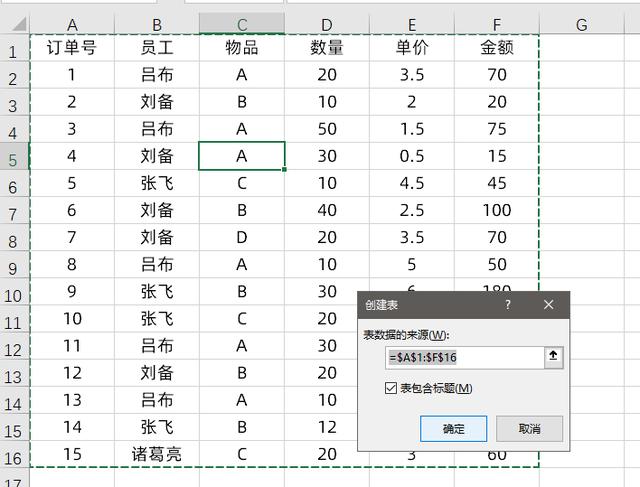Click the cell containing 诸葛亮
Image resolution: width=640 pixels, height=487 pixels.
157,454
